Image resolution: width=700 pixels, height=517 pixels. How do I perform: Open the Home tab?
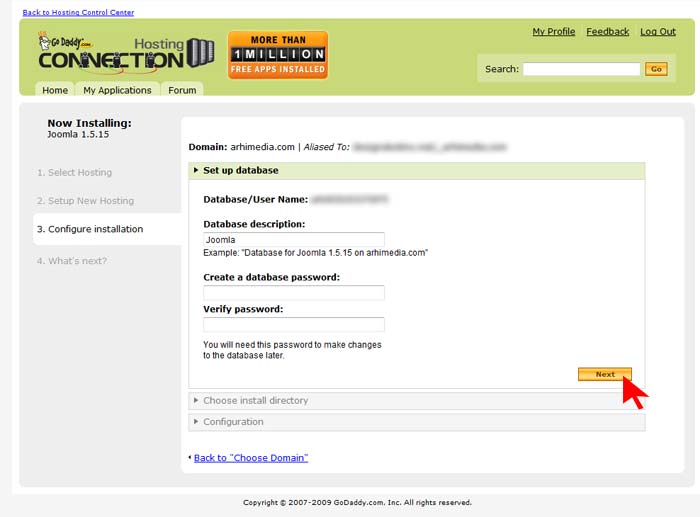pyautogui.click(x=55, y=90)
